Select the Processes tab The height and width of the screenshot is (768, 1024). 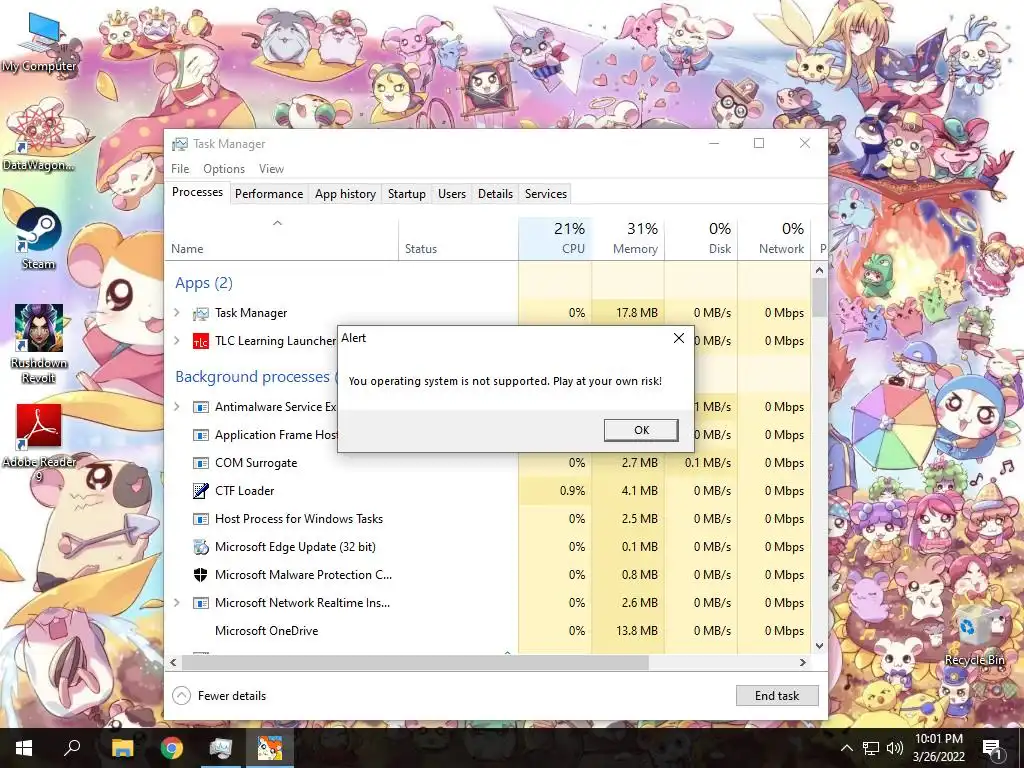pyautogui.click(x=197, y=192)
